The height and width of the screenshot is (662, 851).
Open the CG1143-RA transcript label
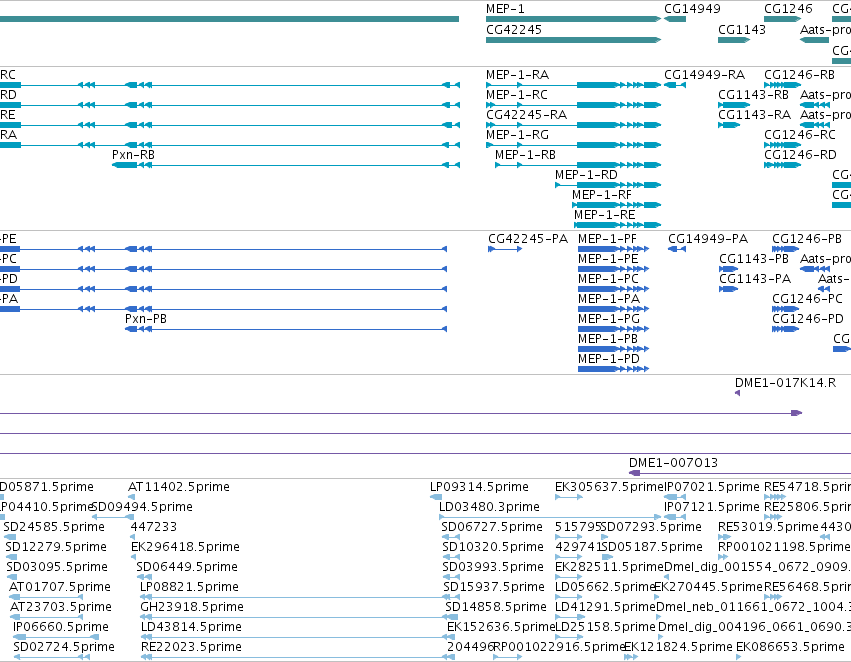(x=753, y=114)
